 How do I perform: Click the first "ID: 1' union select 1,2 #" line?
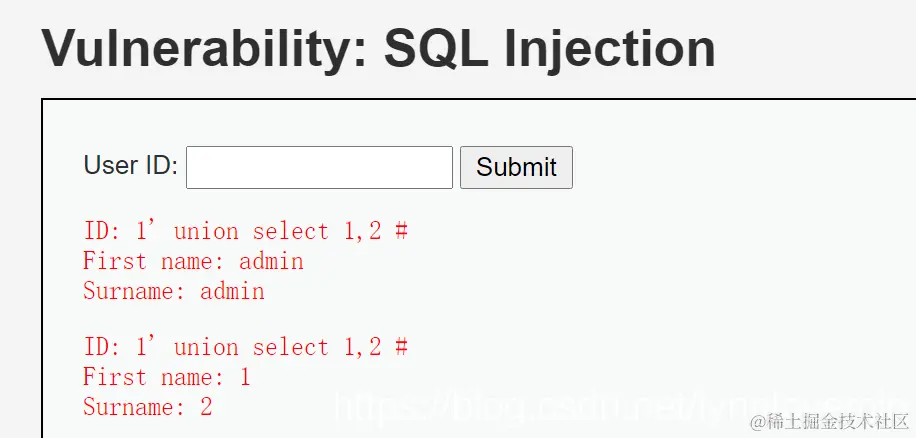[245, 231]
